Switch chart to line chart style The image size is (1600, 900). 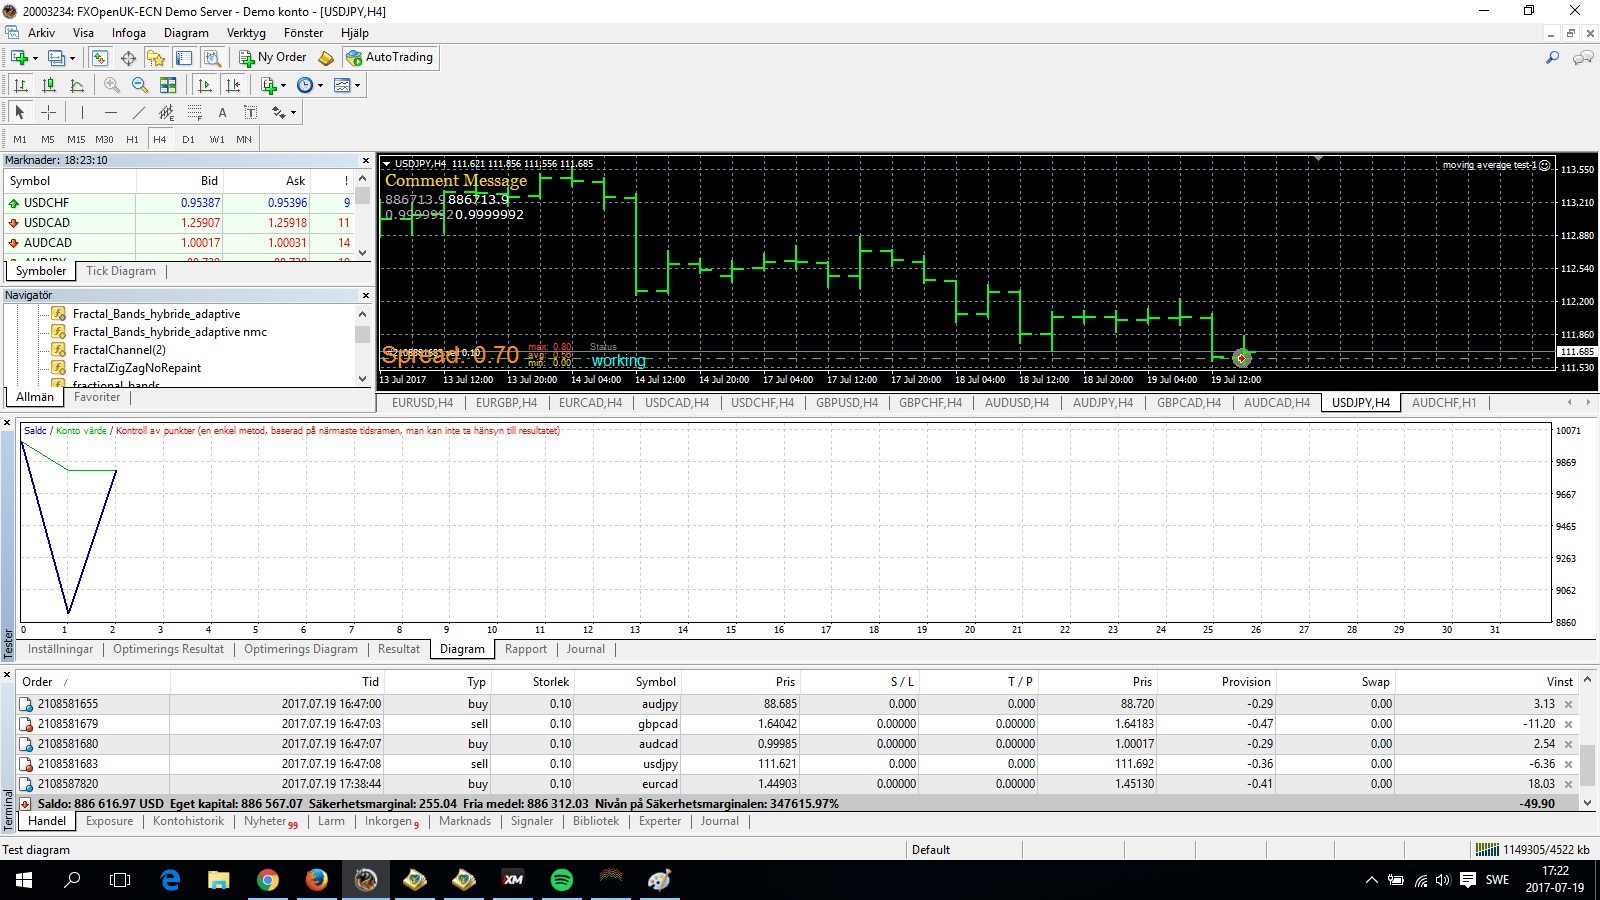point(77,85)
